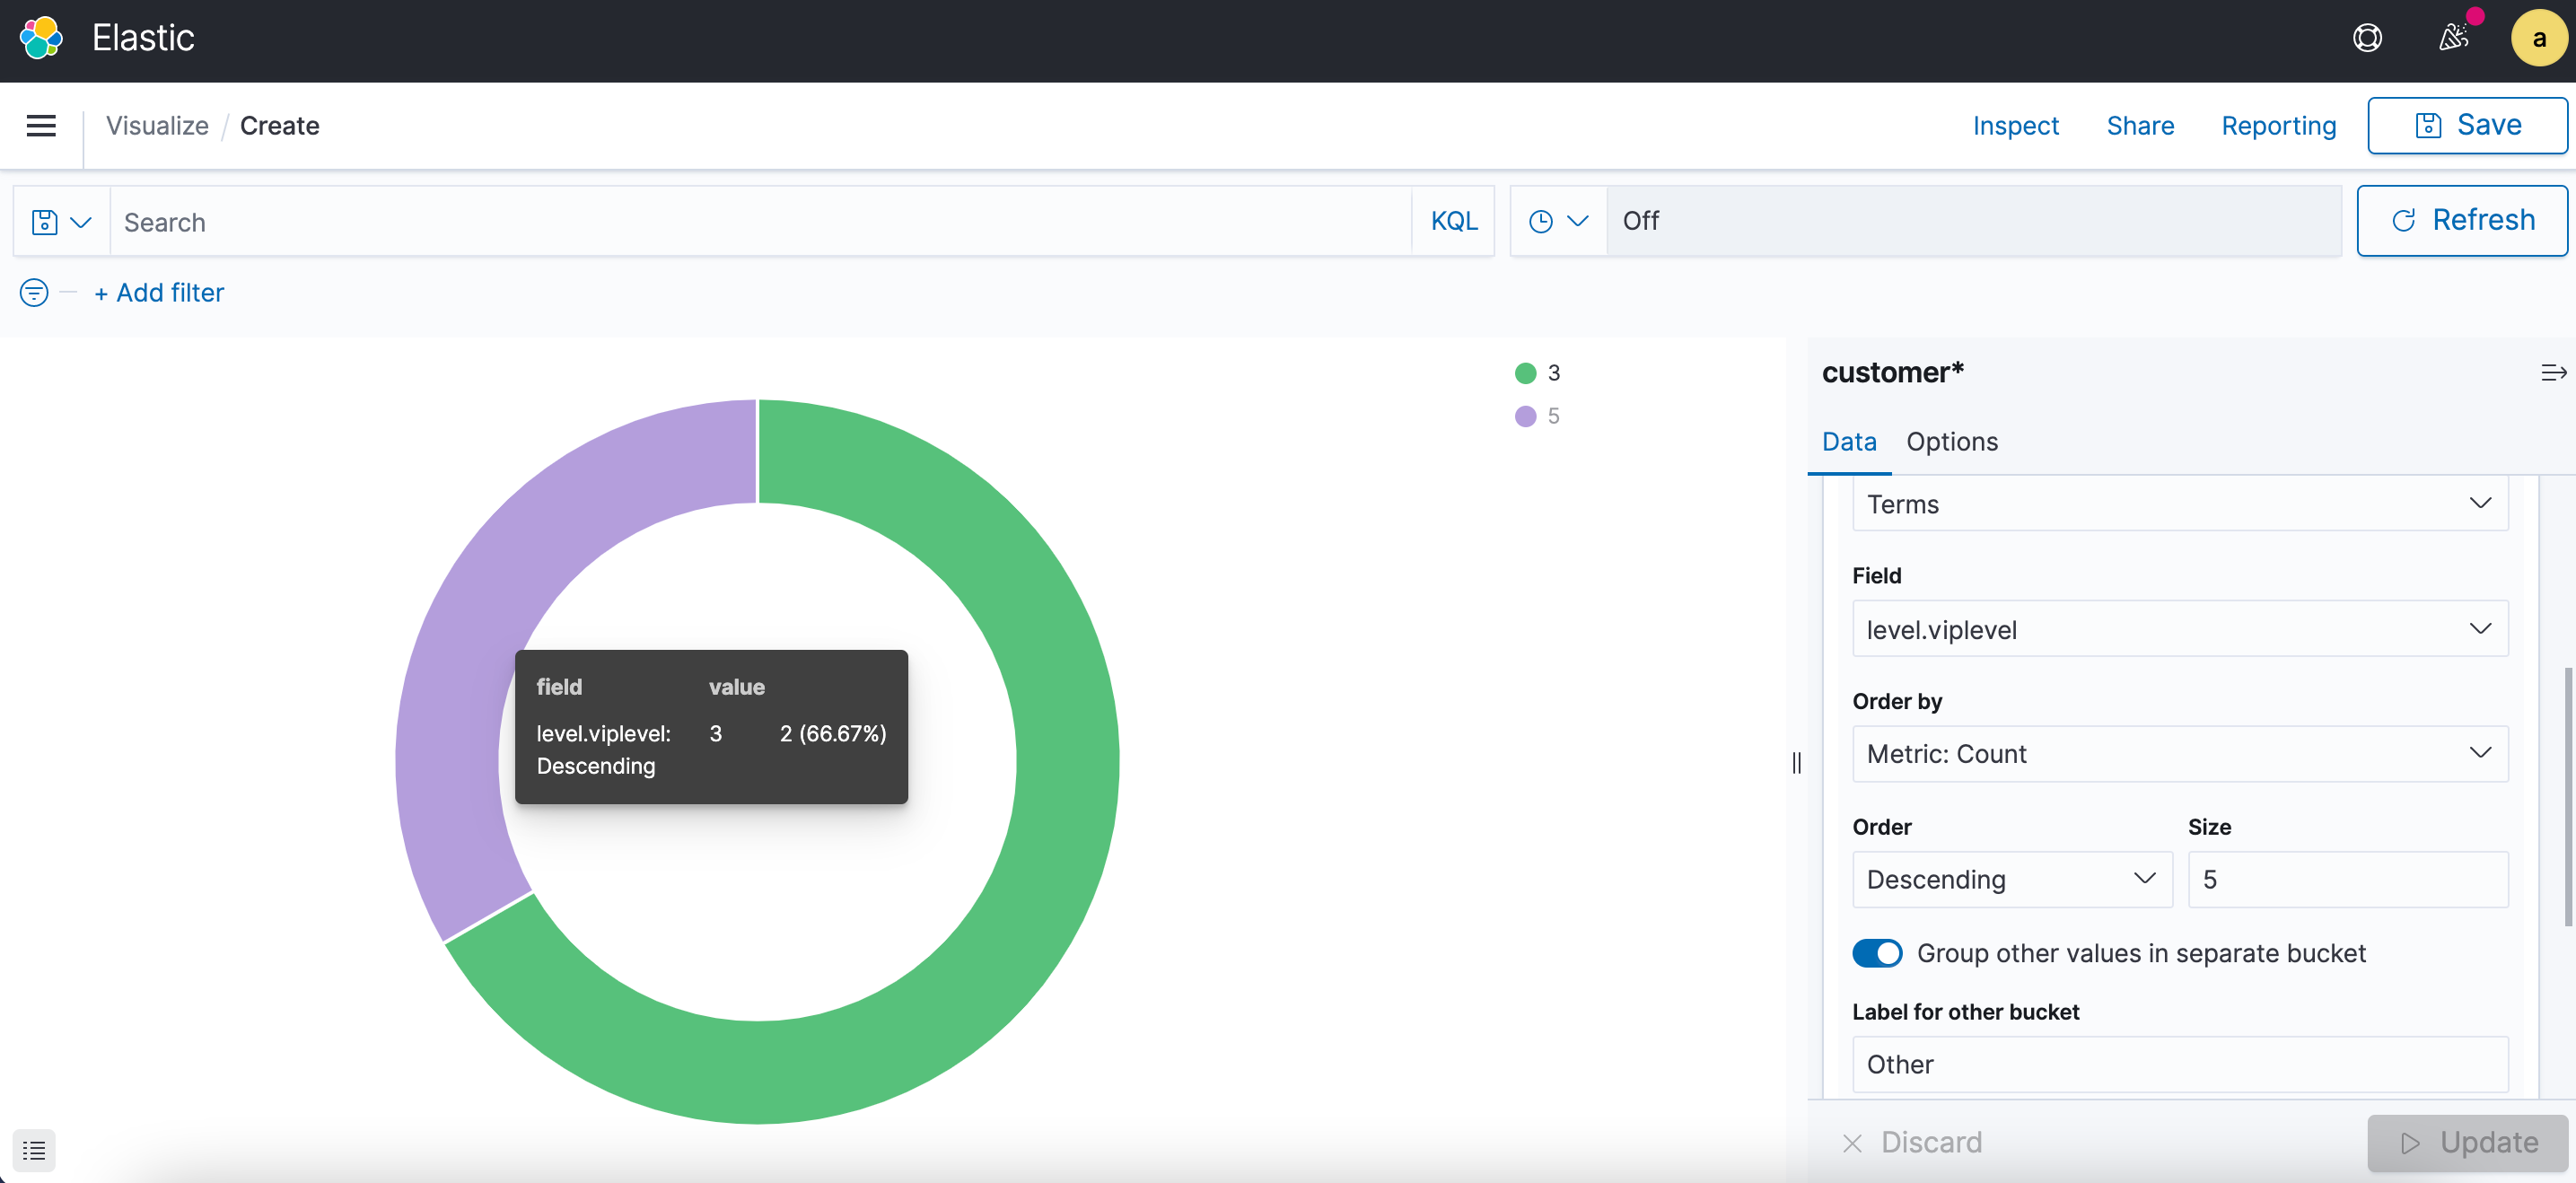Discard the editor changes
This screenshot has width=2576, height=1183.
tap(1912, 1142)
